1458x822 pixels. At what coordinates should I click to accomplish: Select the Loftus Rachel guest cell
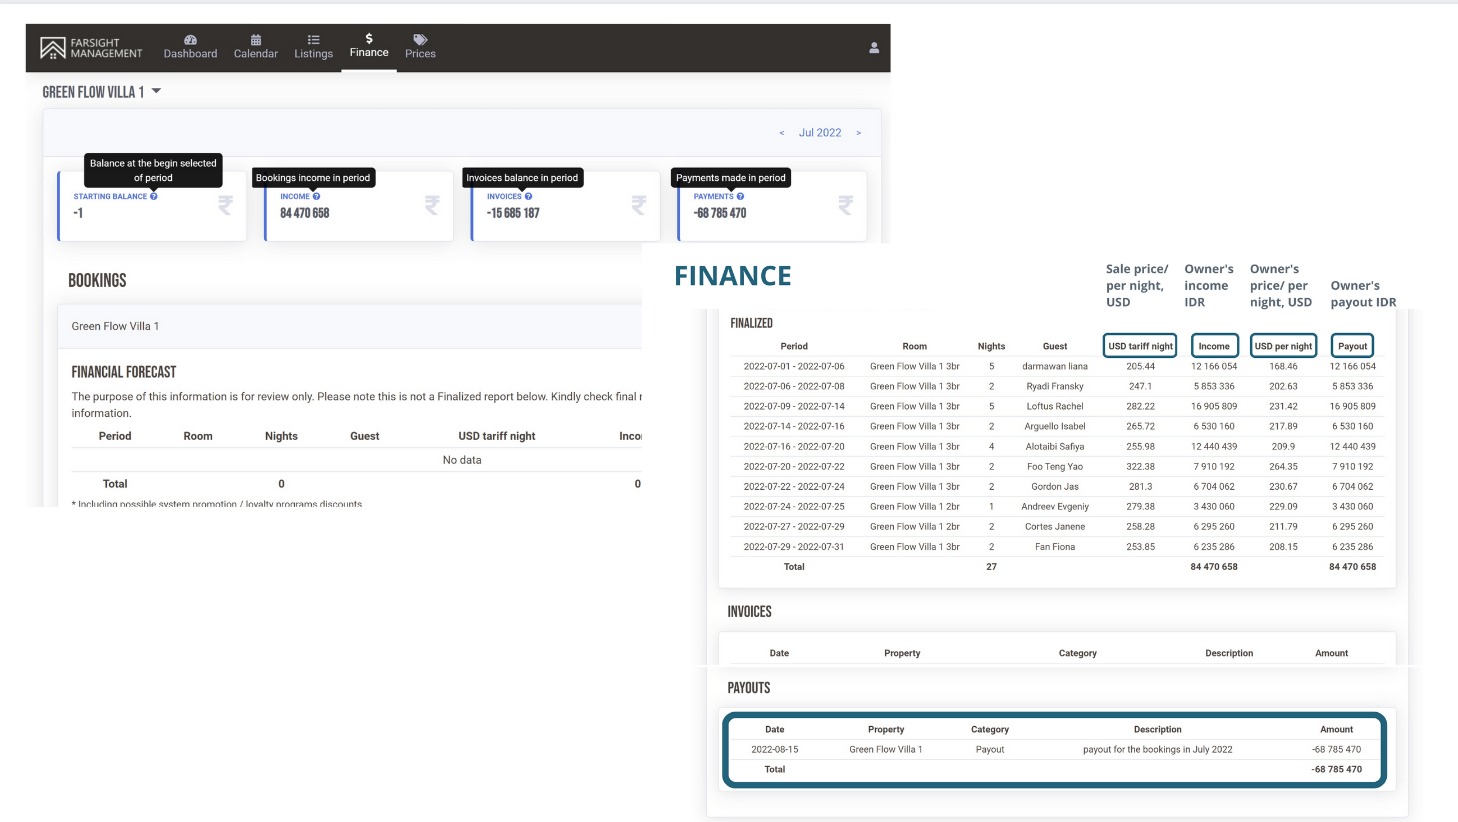tap(1055, 406)
